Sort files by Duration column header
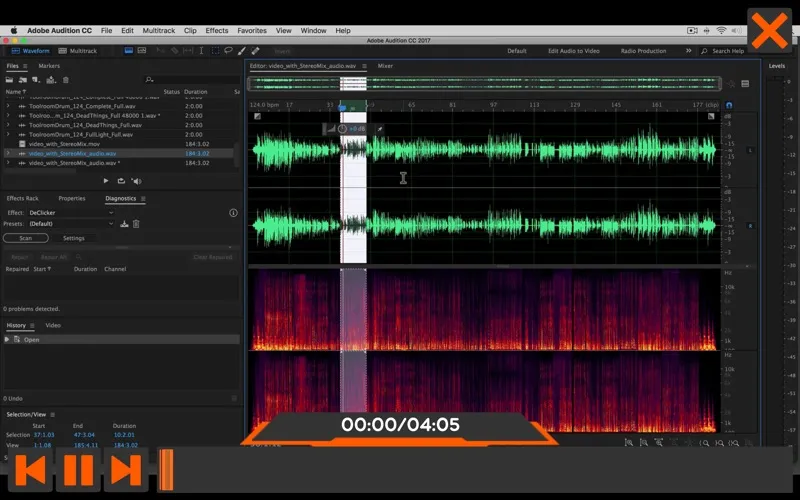Screen dimensions: 800x500 pyautogui.click(x=195, y=92)
